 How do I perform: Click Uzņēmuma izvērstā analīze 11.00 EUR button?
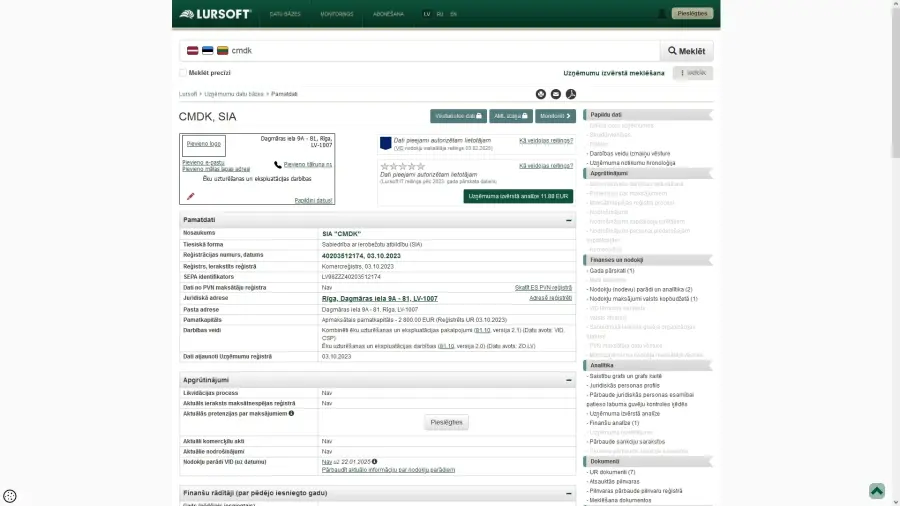[518, 196]
